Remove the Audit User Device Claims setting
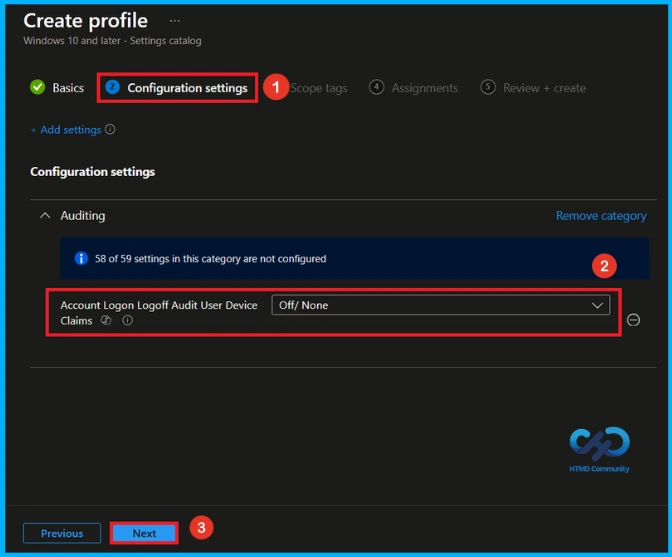Screen dimensions: 672x557 click(x=633, y=320)
